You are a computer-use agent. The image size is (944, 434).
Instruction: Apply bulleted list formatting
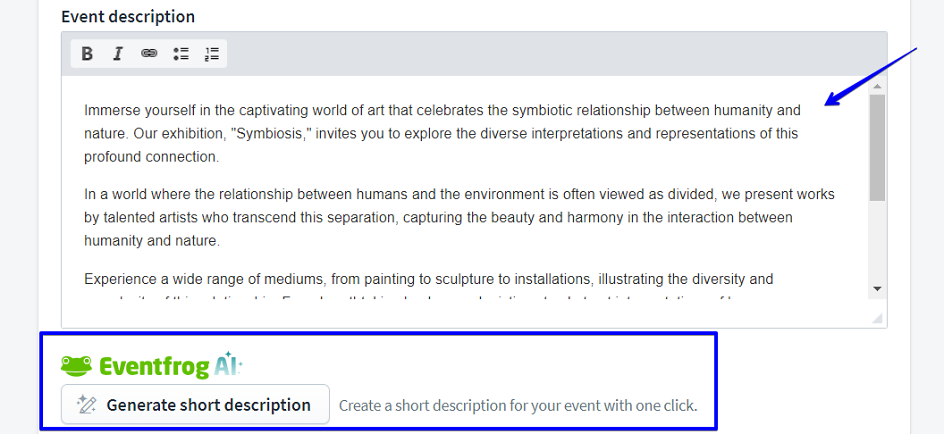click(x=180, y=54)
